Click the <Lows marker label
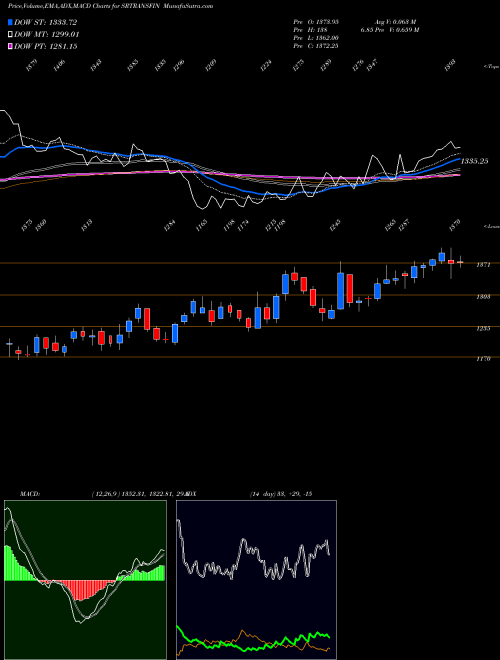Screen dimensions: 500x660 pos(491,226)
